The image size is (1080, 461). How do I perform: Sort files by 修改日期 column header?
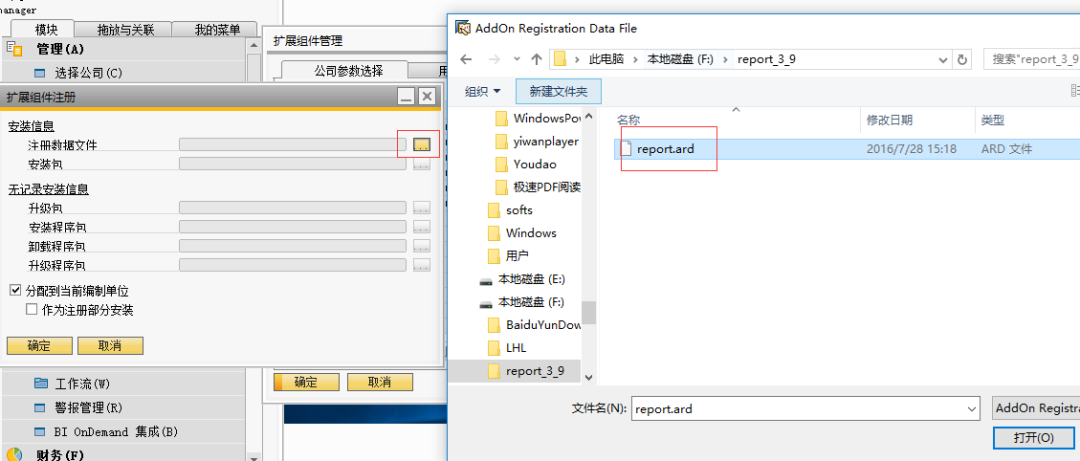click(x=890, y=120)
